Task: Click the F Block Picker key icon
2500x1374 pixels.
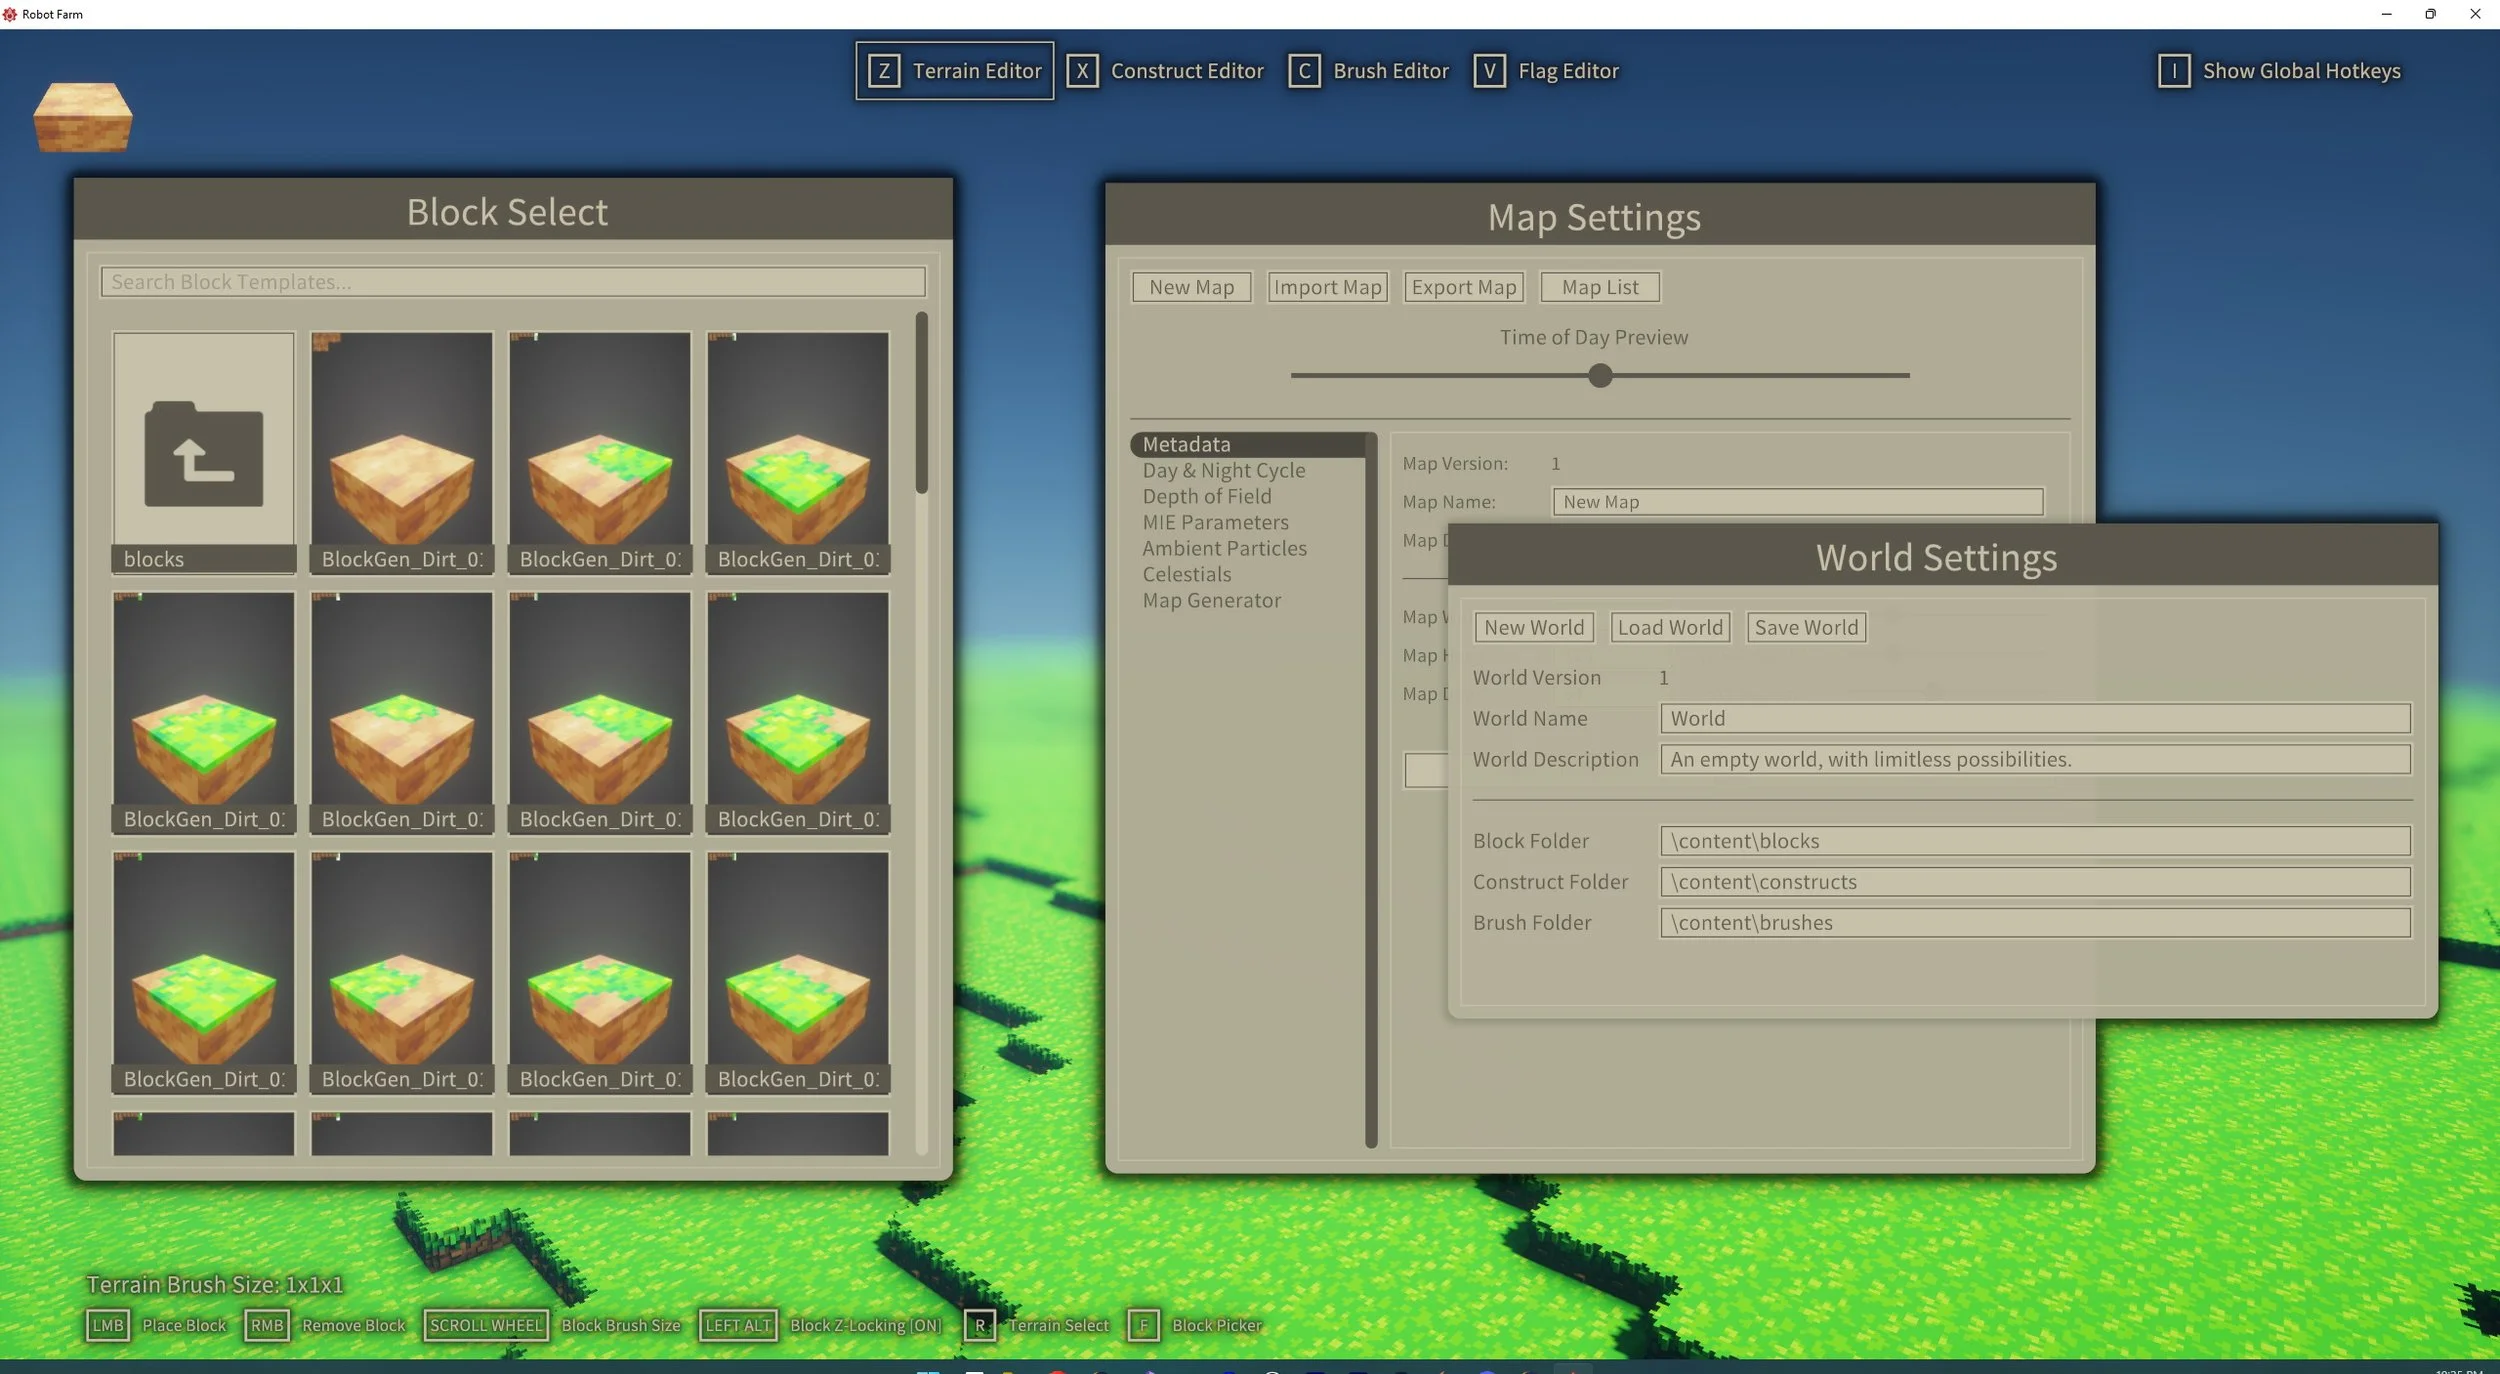Action: pyautogui.click(x=1143, y=1325)
